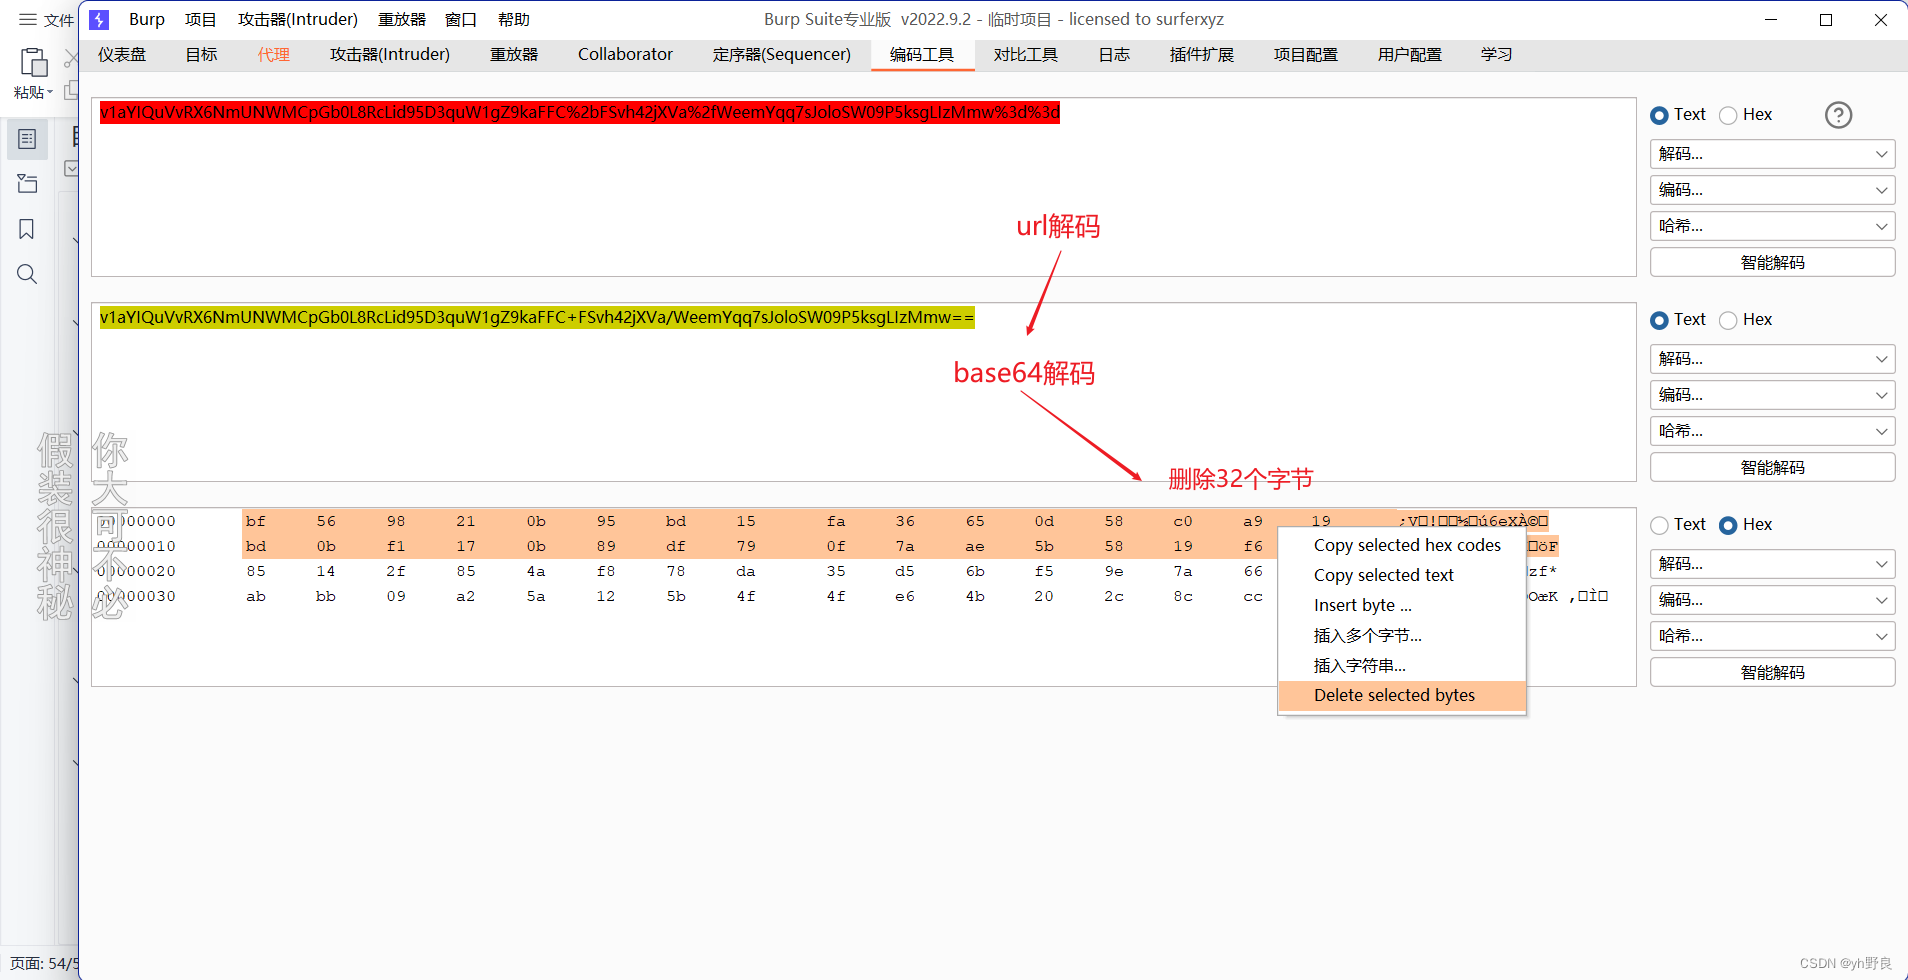Click 智能解码 button in third panel
The height and width of the screenshot is (980, 1908).
point(1772,672)
